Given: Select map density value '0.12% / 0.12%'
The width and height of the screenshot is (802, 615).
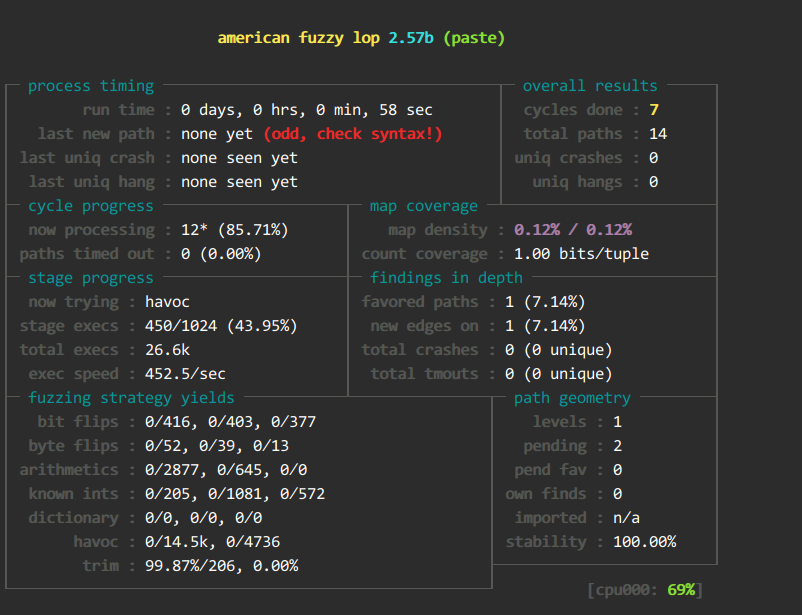Looking at the screenshot, I should (x=573, y=230).
